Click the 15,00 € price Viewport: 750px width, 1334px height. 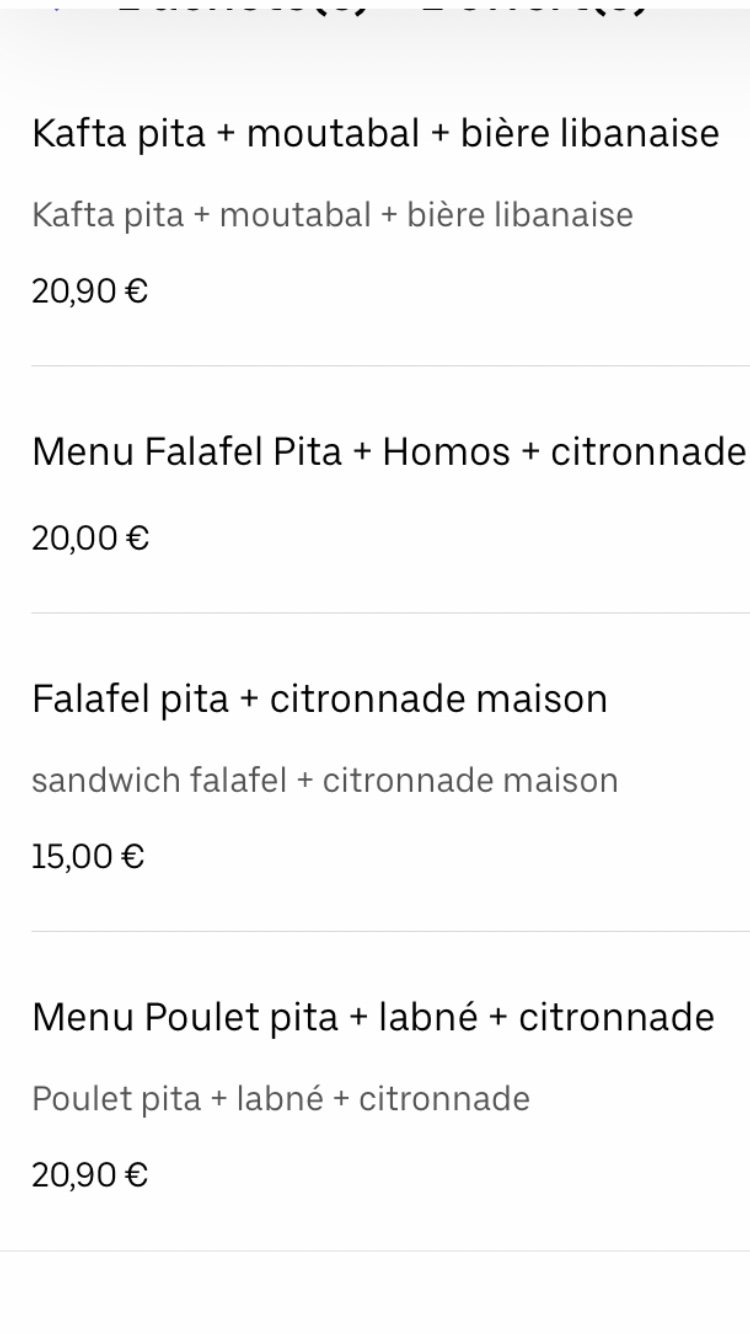coord(88,858)
